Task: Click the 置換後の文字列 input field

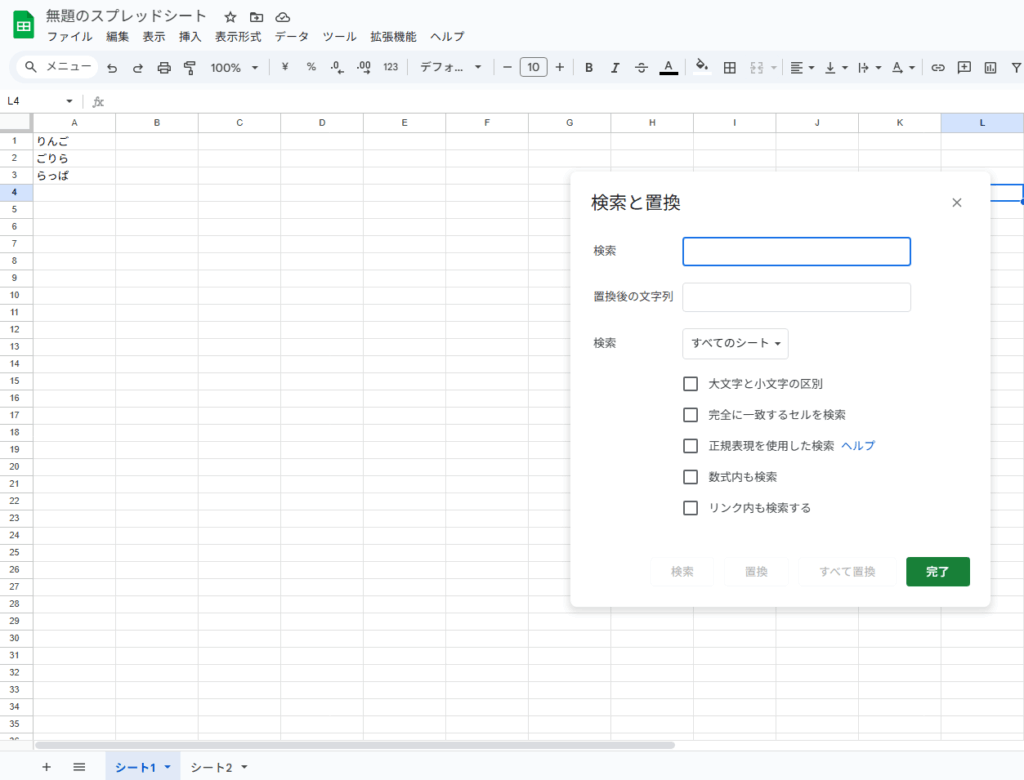Action: (796, 297)
